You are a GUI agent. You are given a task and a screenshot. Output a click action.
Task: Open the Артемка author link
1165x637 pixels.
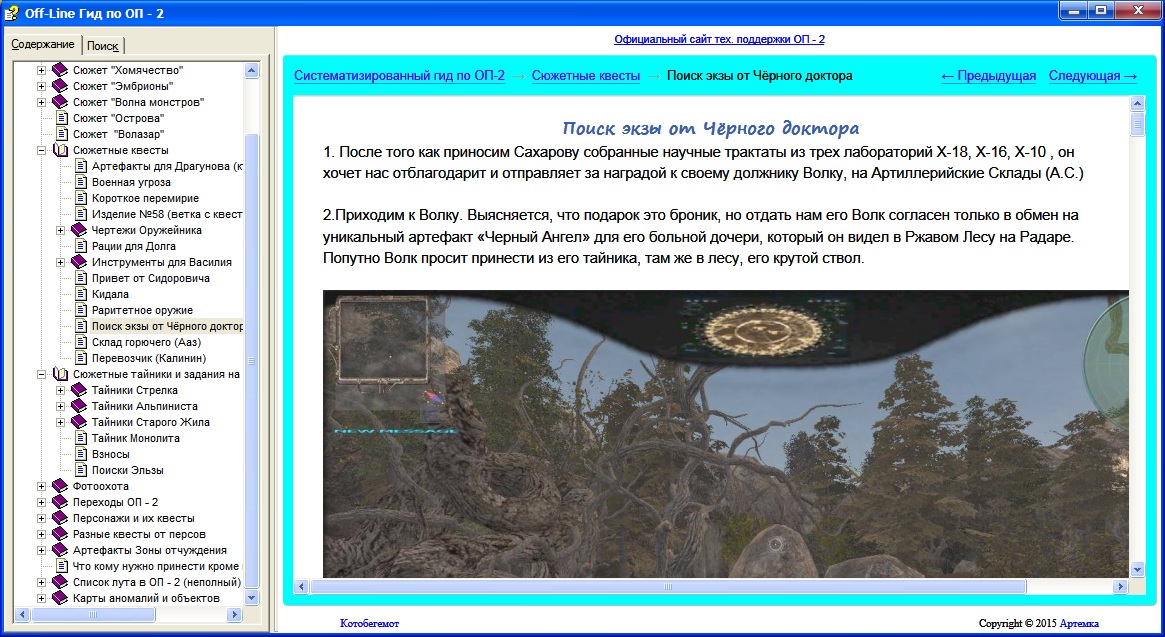point(1079,623)
